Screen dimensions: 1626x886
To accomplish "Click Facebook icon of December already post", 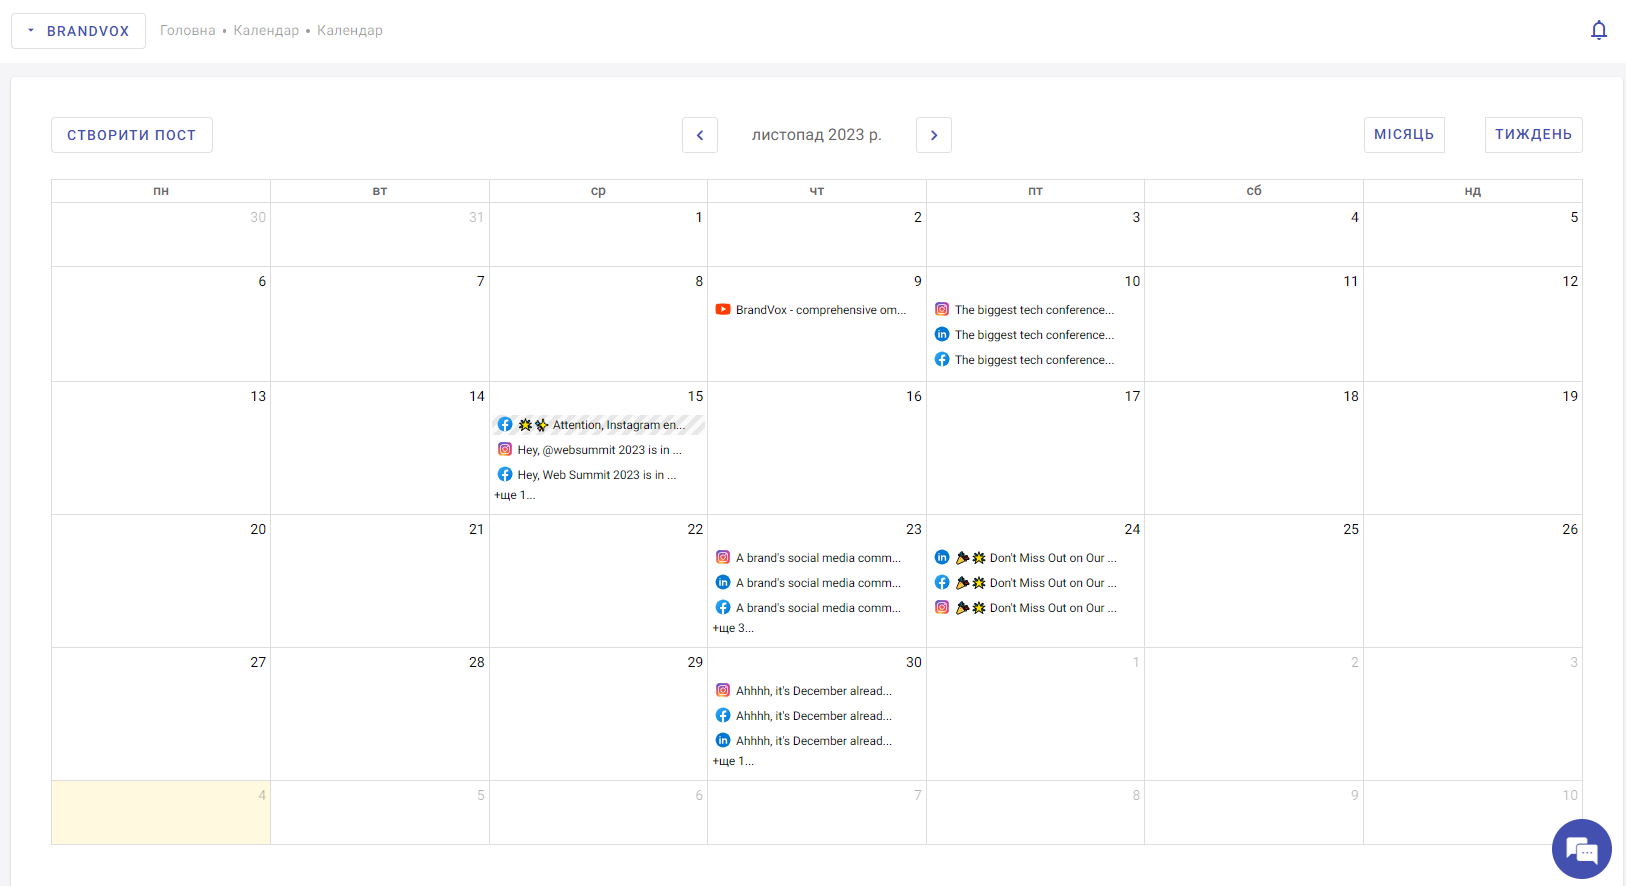I will pos(723,716).
